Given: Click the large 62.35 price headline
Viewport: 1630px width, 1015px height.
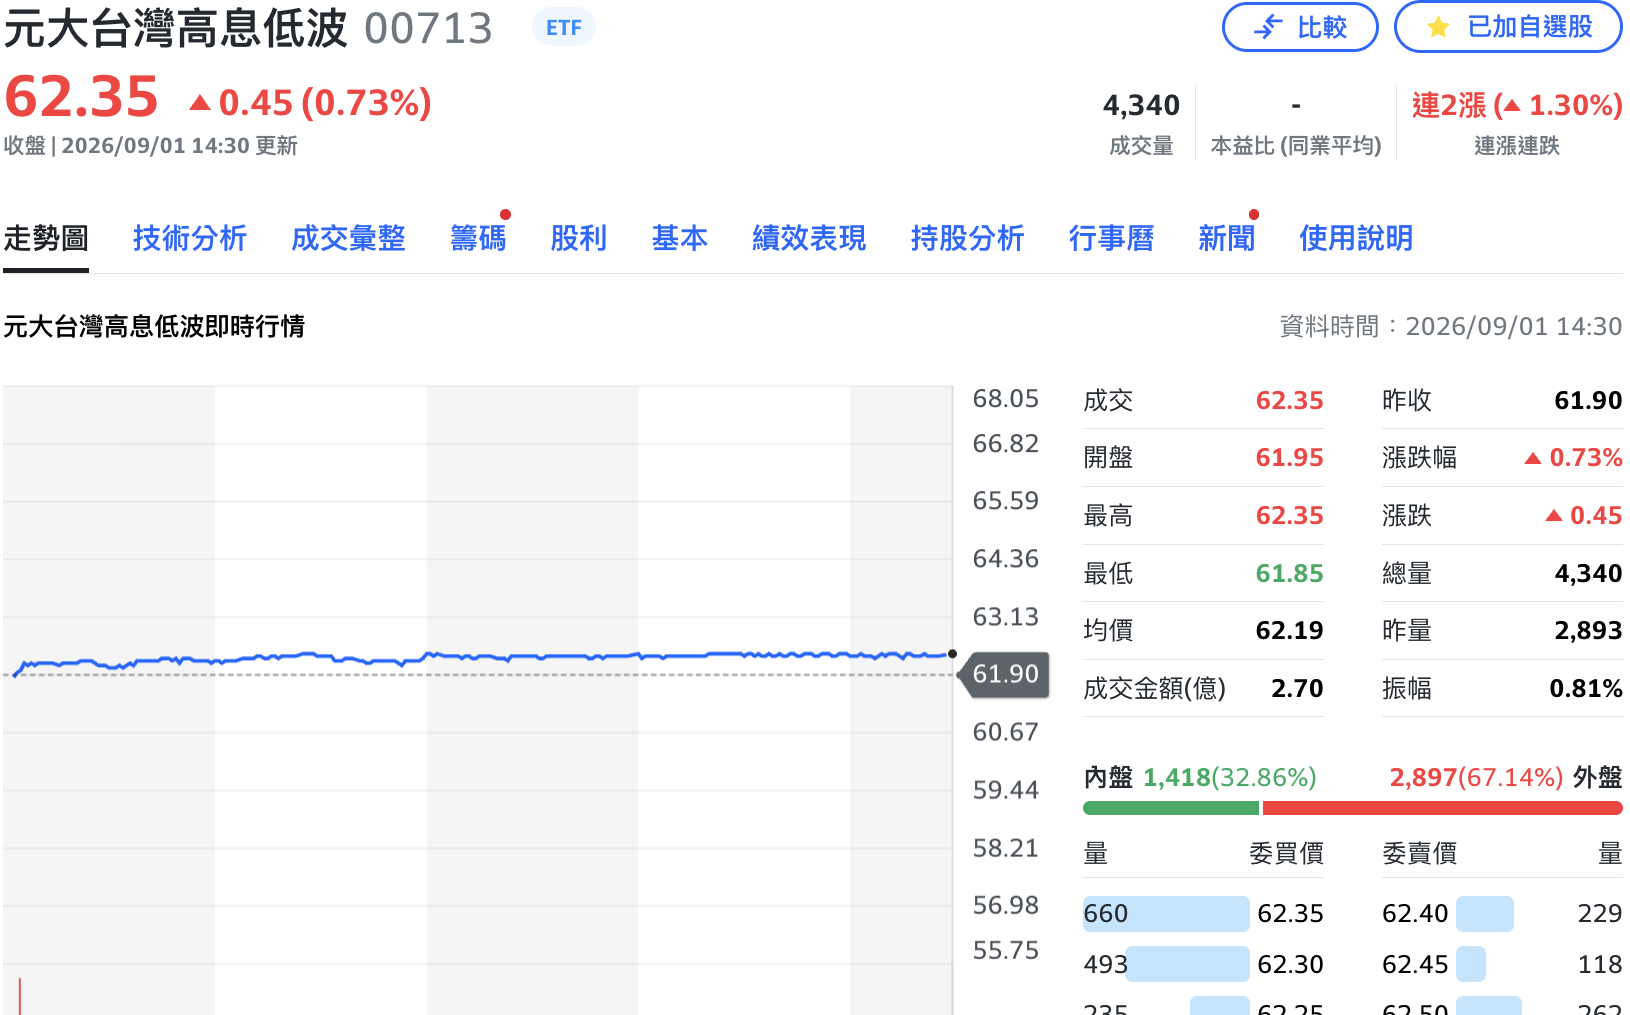Looking at the screenshot, I should 82,98.
